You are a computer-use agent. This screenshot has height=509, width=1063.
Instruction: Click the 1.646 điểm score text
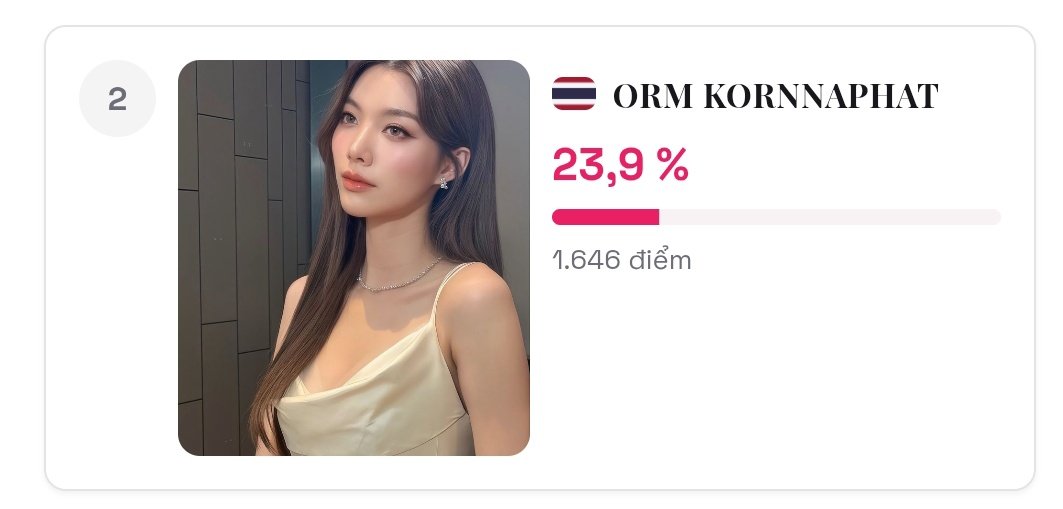click(622, 260)
